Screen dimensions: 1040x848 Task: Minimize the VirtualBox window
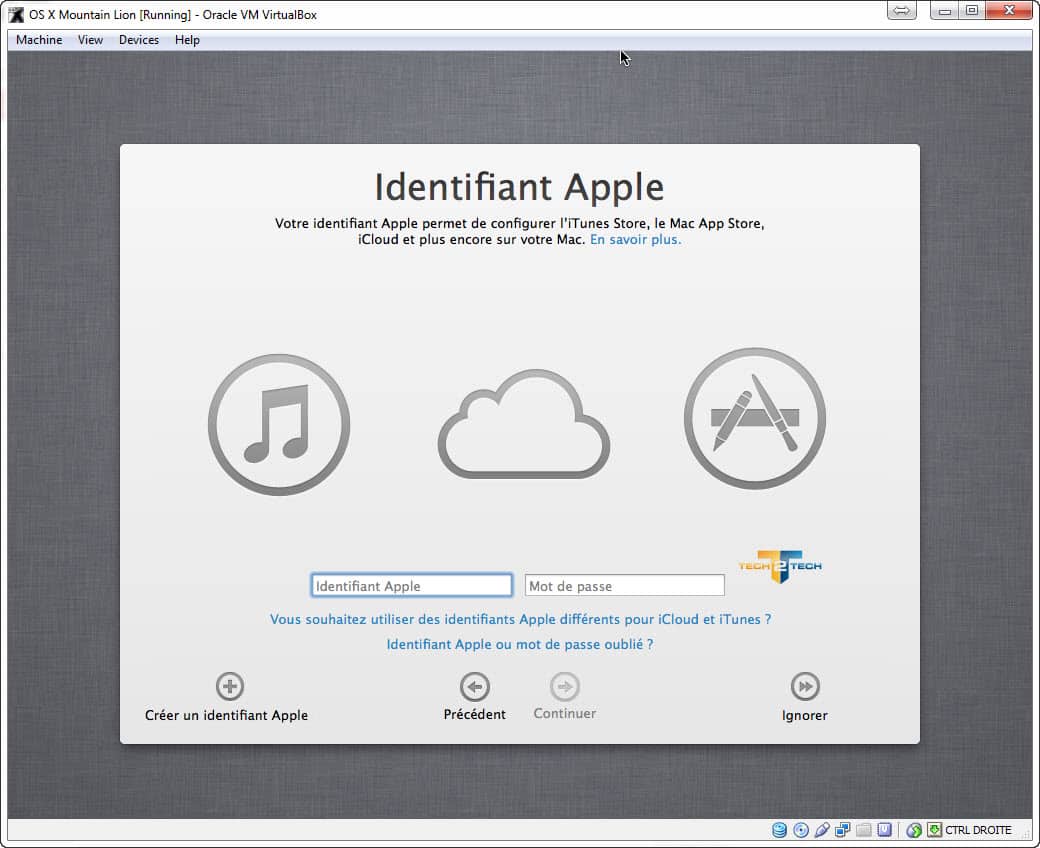point(944,11)
